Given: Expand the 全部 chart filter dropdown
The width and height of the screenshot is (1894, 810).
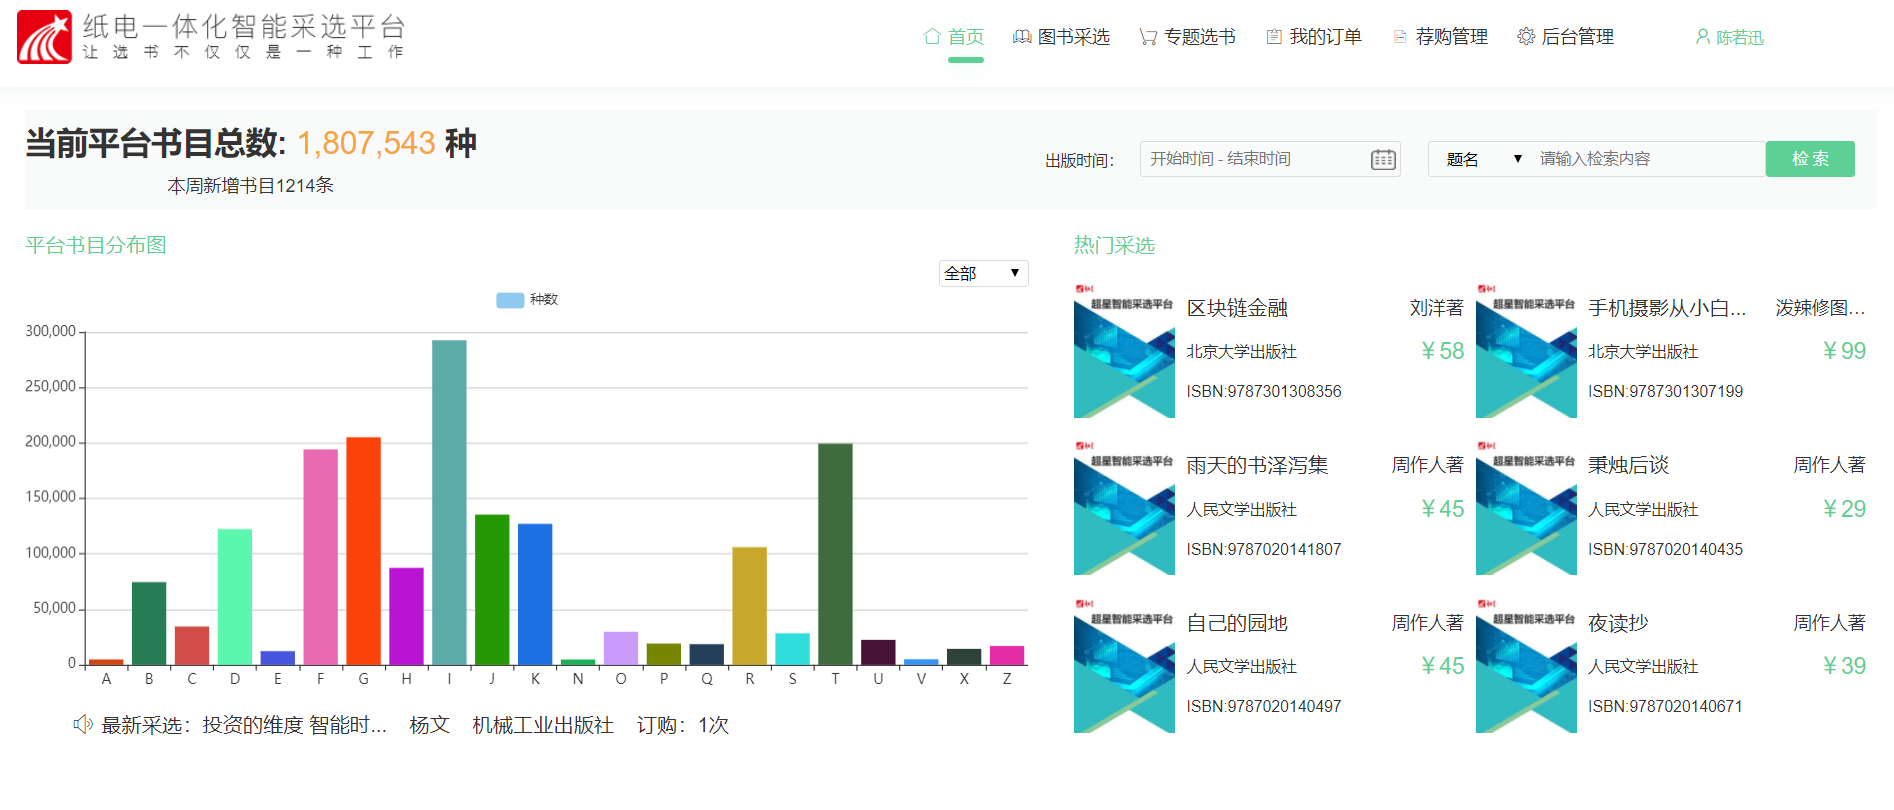Looking at the screenshot, I should pyautogui.click(x=983, y=273).
